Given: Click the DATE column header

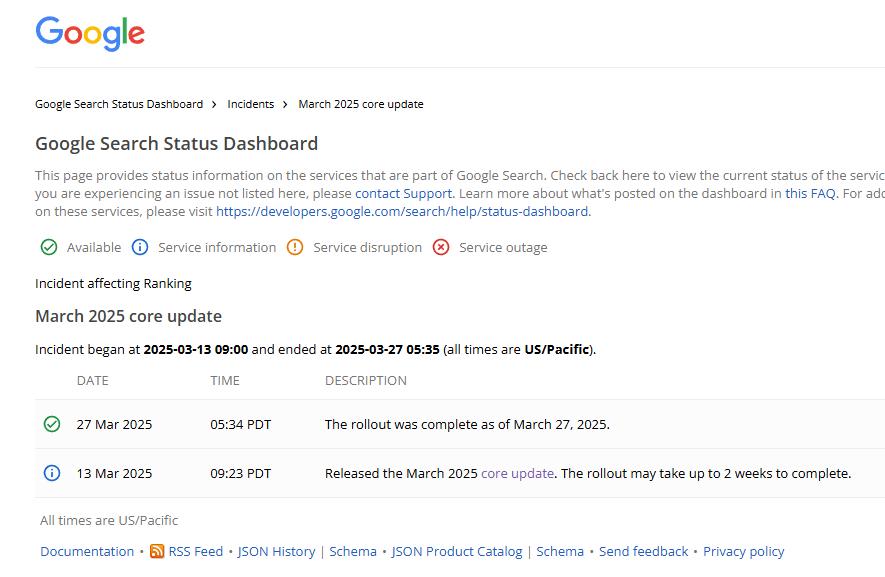Looking at the screenshot, I should [x=93, y=381].
